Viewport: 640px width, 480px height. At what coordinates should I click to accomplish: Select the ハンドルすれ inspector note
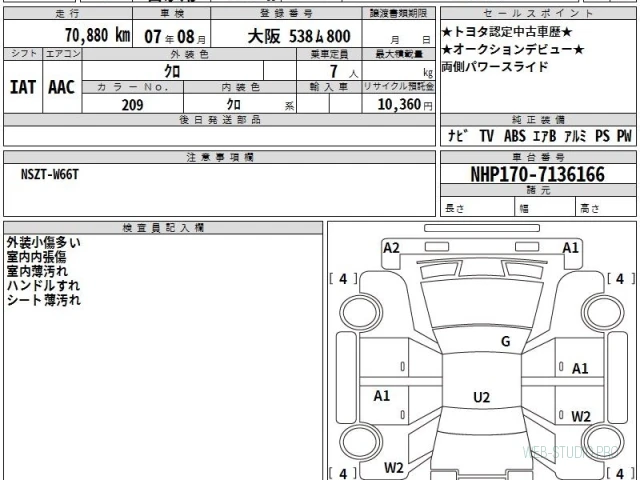(x=43, y=286)
